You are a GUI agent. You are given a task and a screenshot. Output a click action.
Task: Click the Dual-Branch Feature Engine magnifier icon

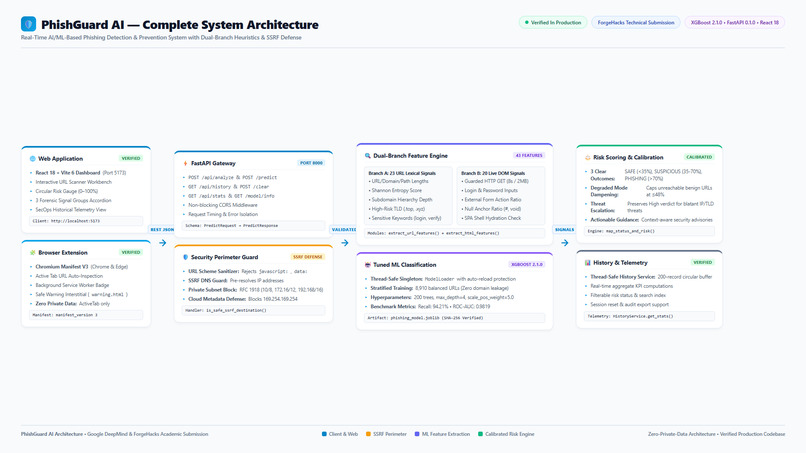pos(368,156)
